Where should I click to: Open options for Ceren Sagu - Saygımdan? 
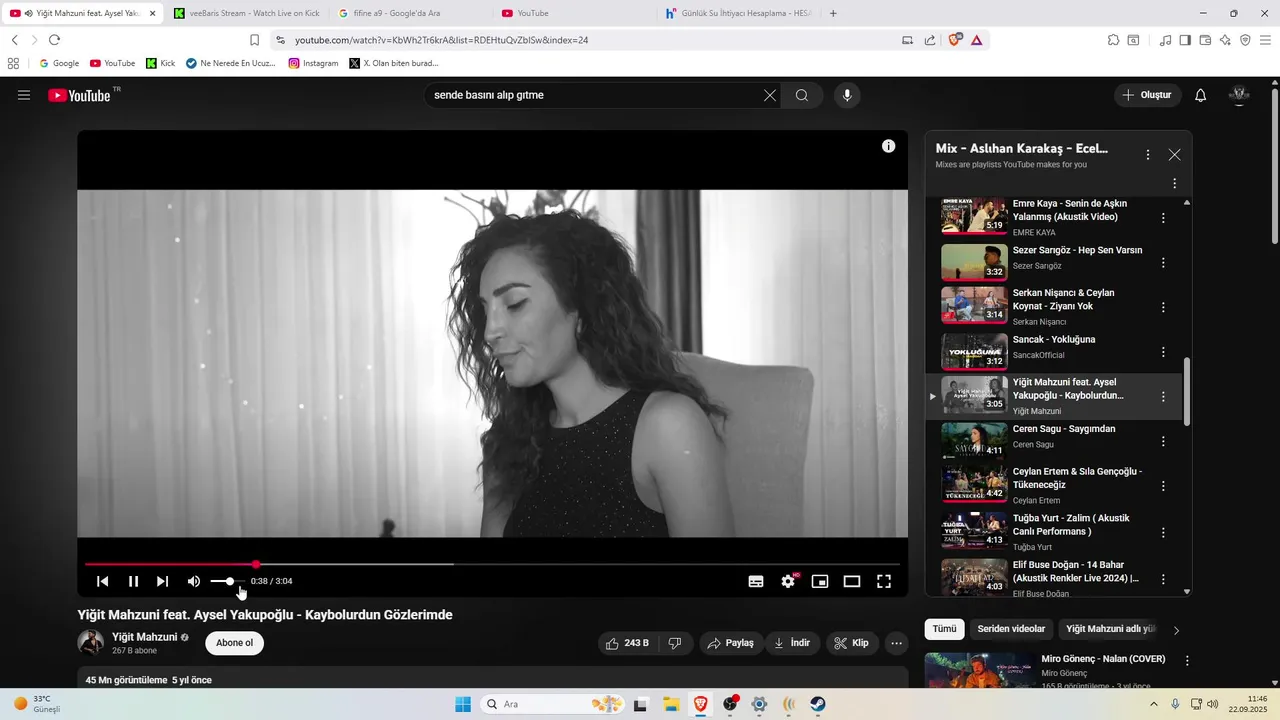(1163, 441)
